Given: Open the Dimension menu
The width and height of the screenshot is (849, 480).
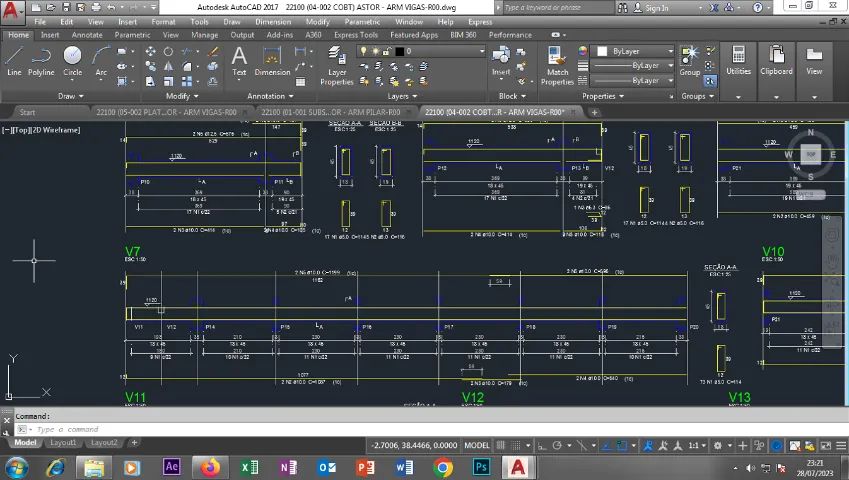Looking at the screenshot, I should coord(273,22).
